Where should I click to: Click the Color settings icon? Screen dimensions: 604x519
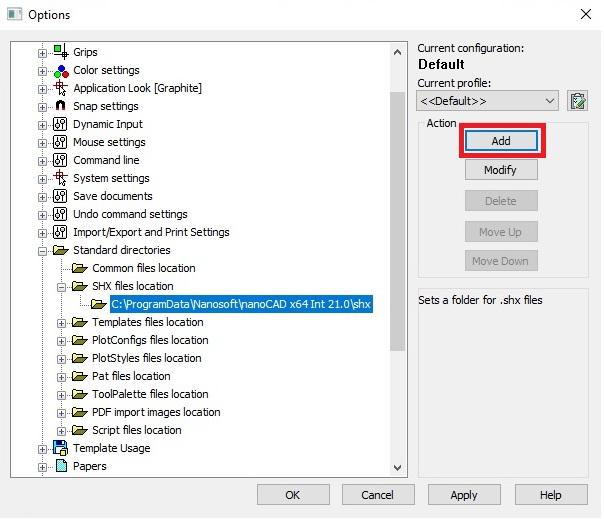coord(59,70)
